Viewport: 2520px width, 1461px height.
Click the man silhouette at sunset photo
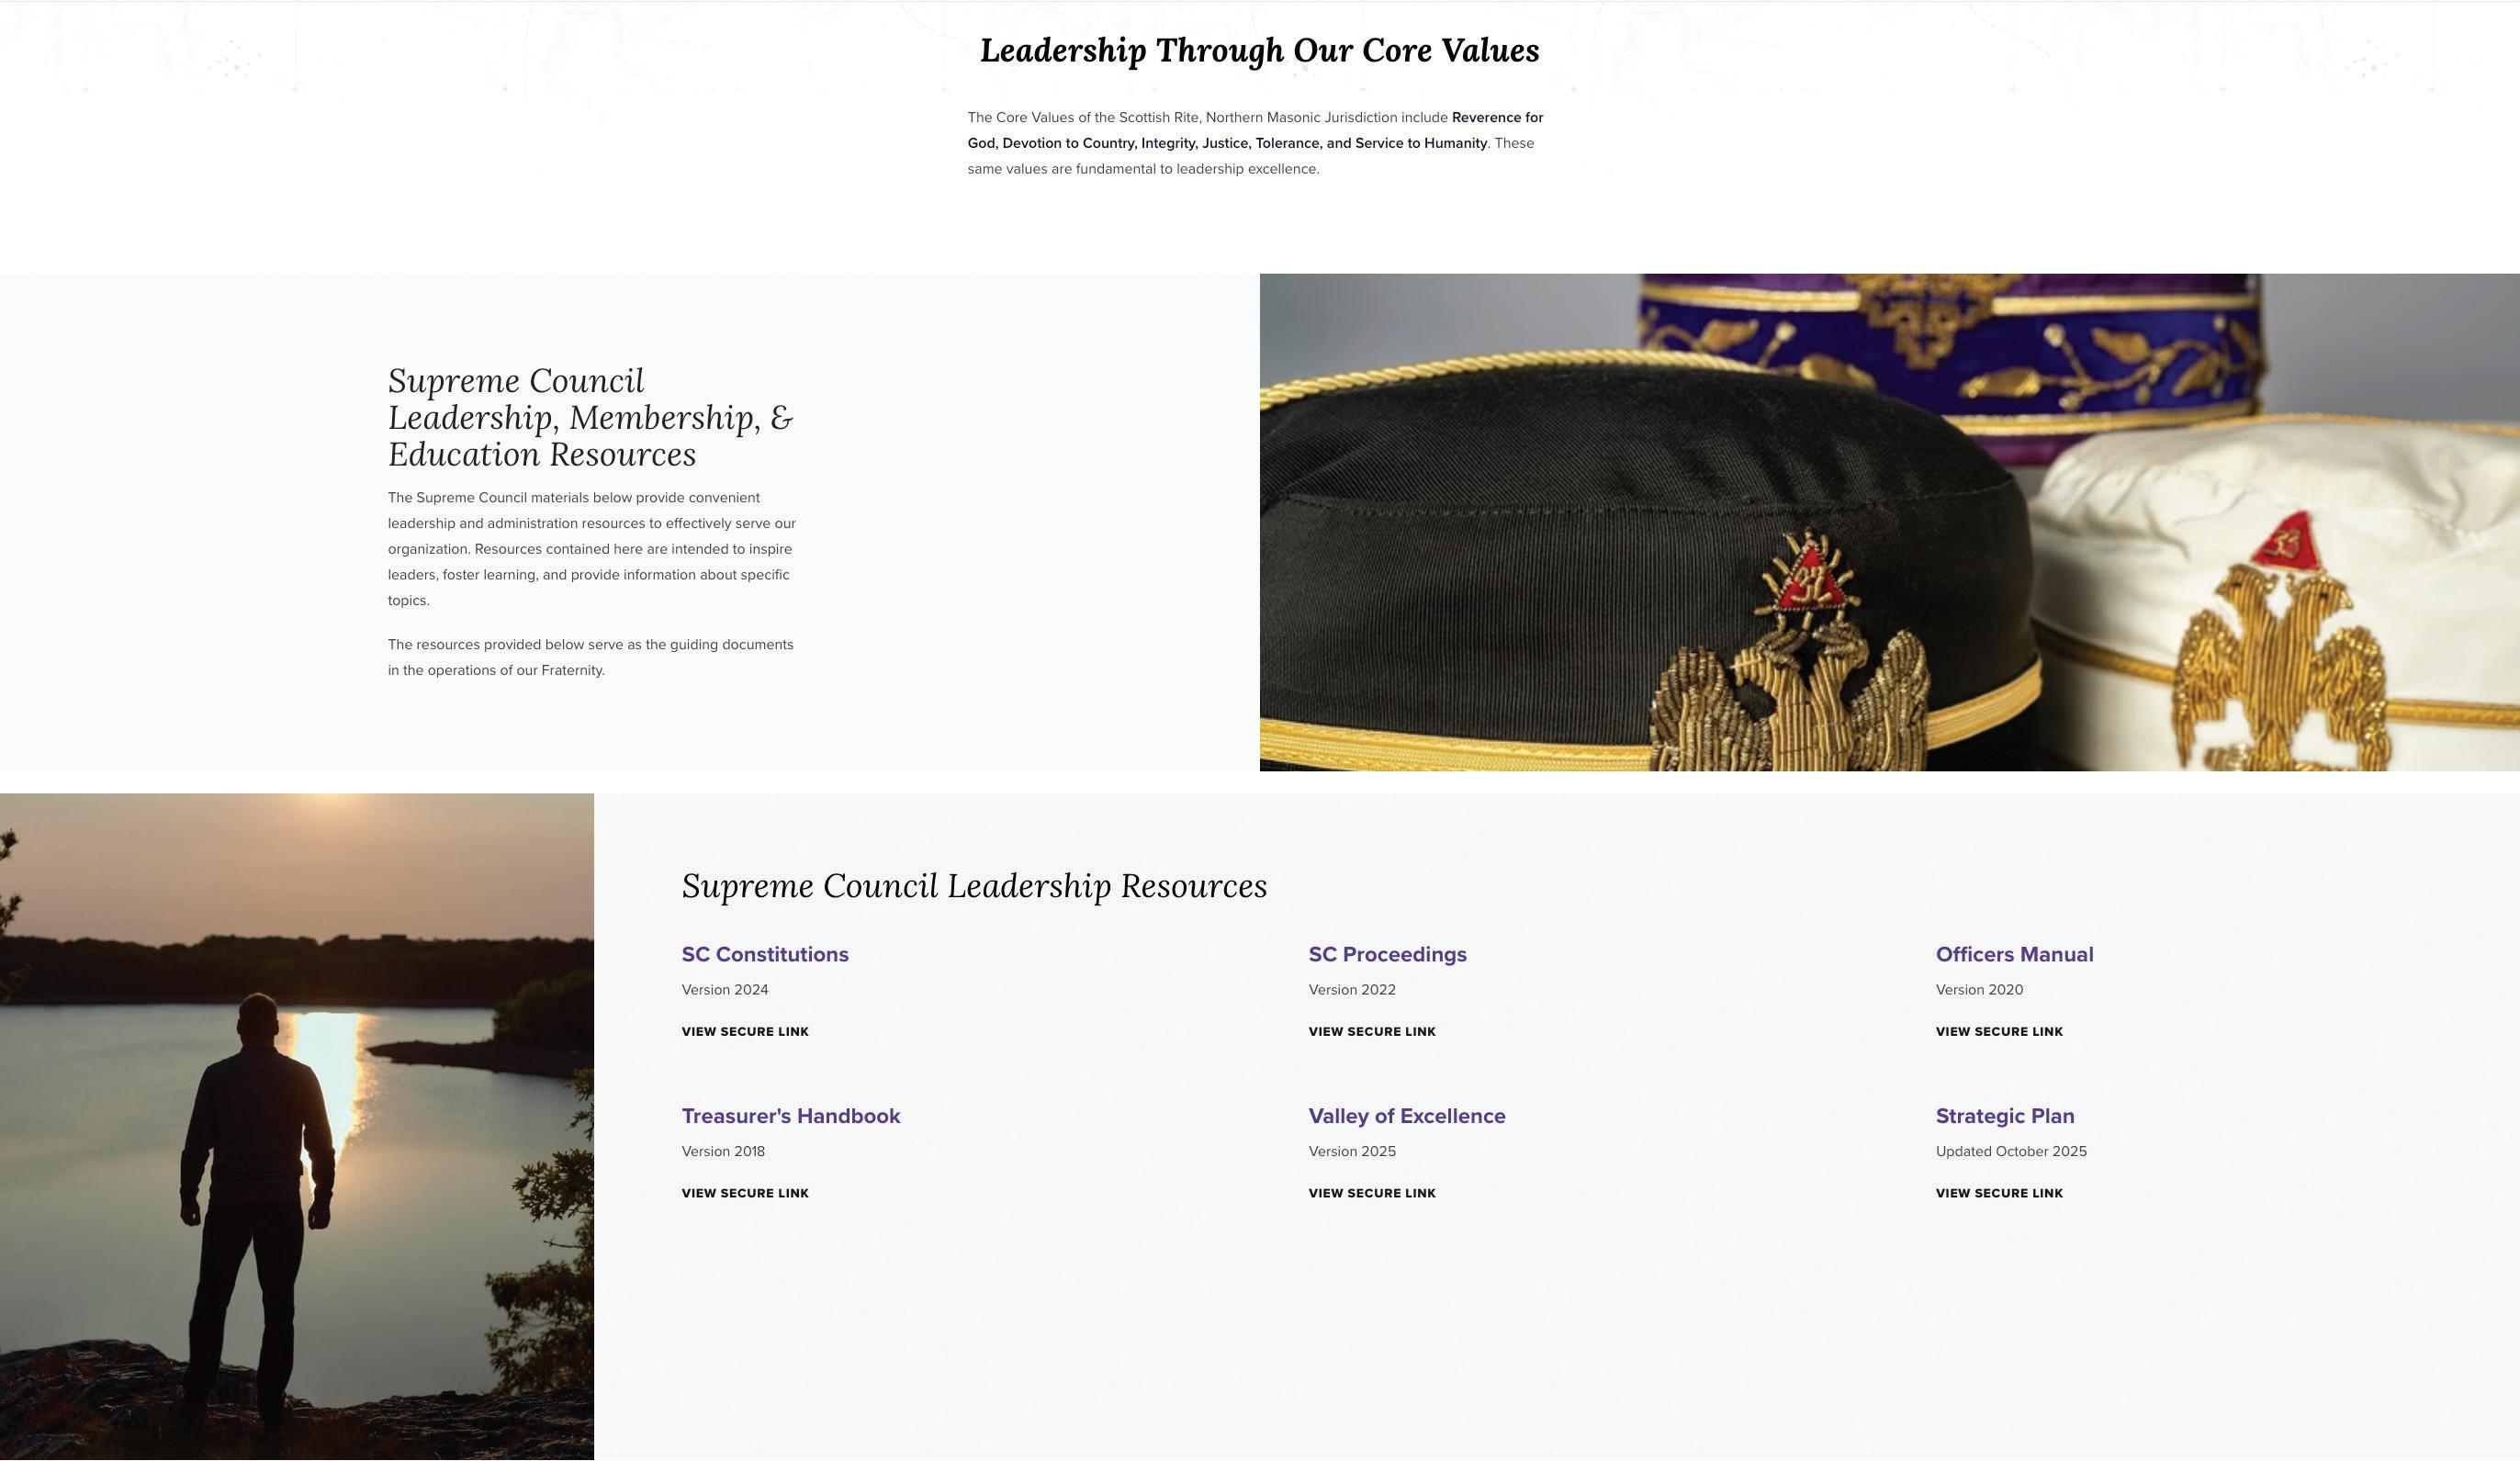297,1127
